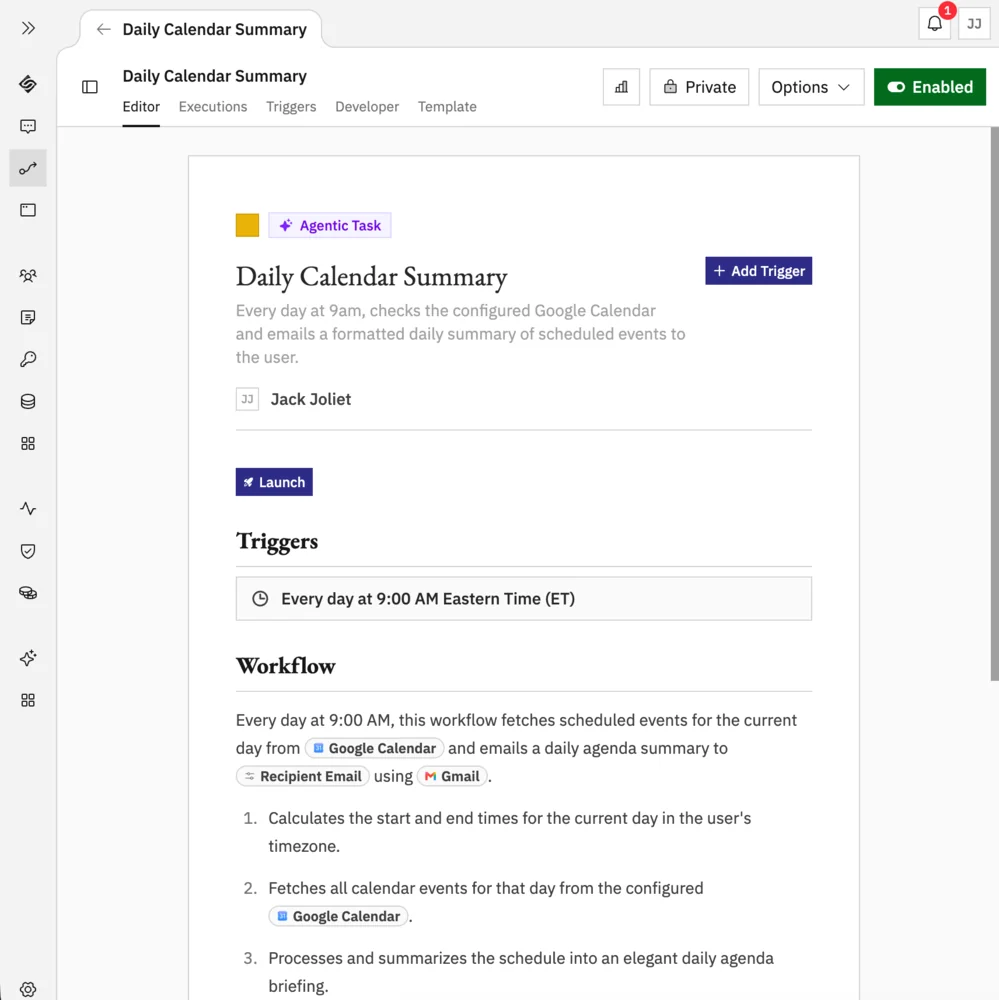Switch to the Executions tab
Viewport: 999px width, 1000px height.
tap(212, 107)
